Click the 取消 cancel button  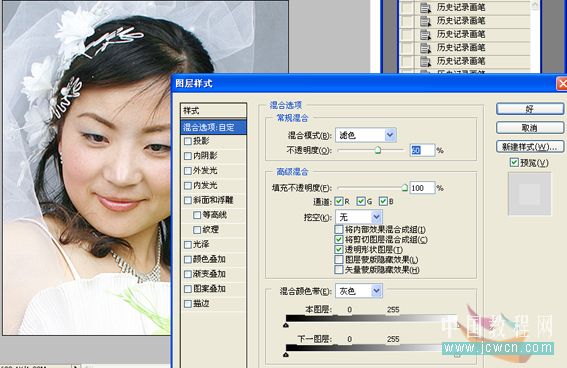pyautogui.click(x=530, y=128)
